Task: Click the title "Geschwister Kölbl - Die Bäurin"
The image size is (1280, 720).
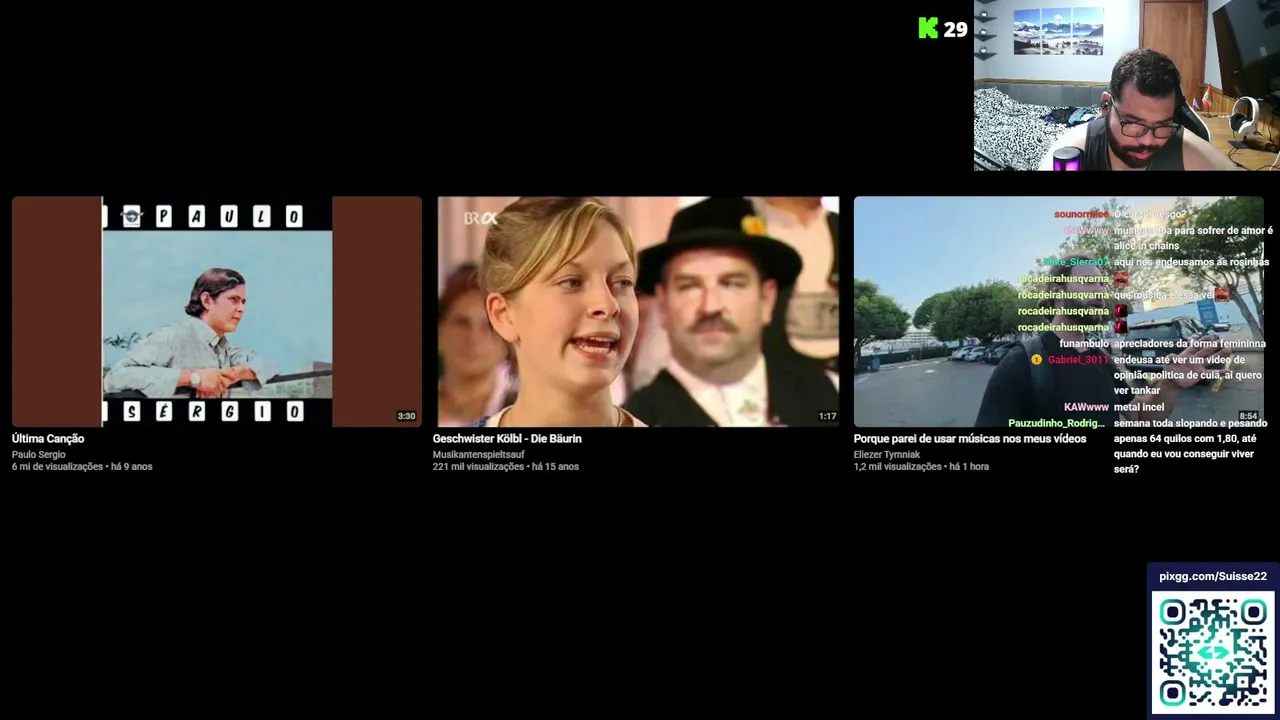Action: point(507,439)
